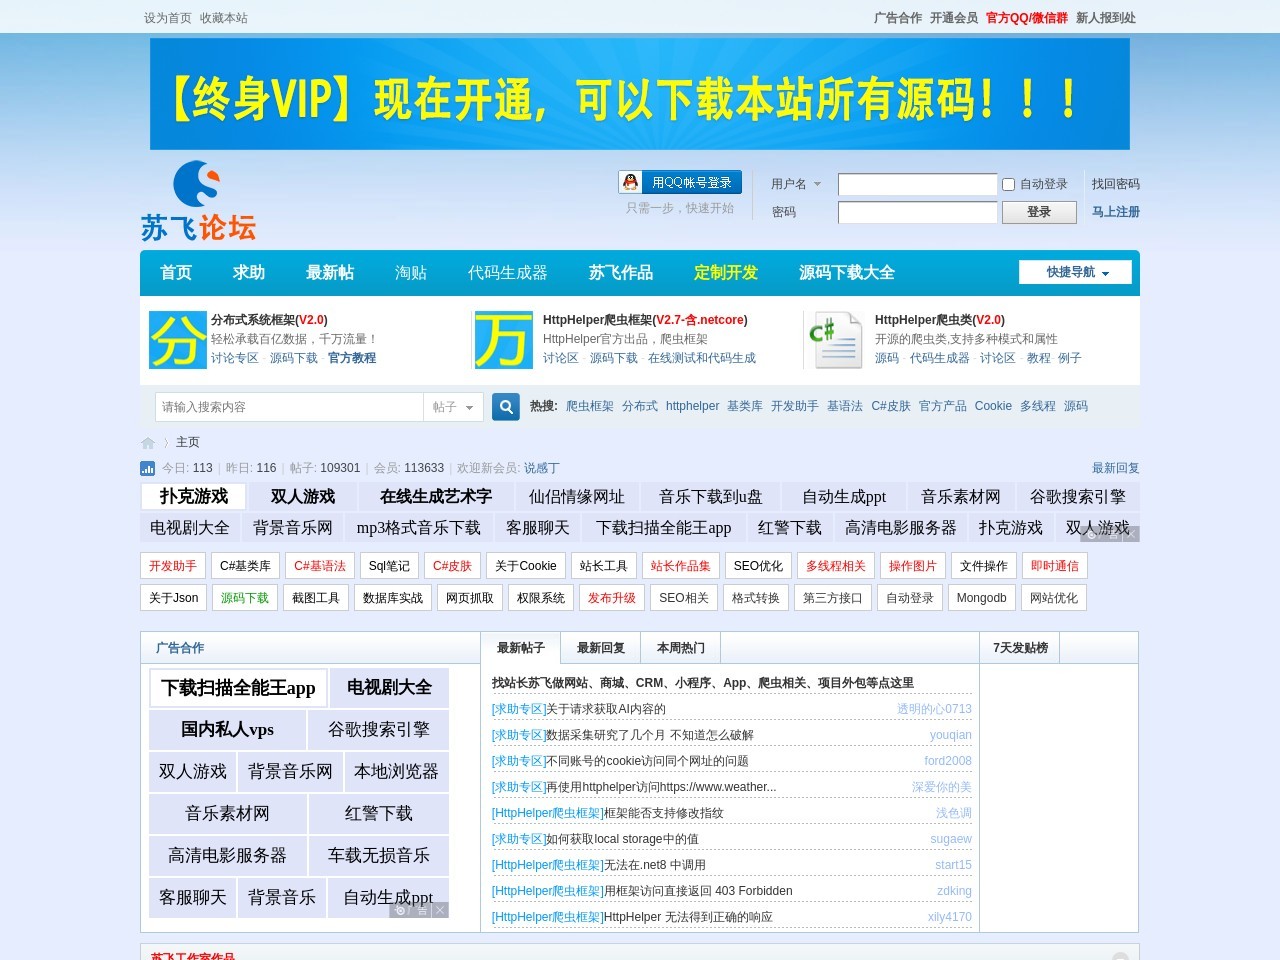Open the post 无法在.net8 中调用
Viewport: 1280px width, 960px height.
click(654, 865)
